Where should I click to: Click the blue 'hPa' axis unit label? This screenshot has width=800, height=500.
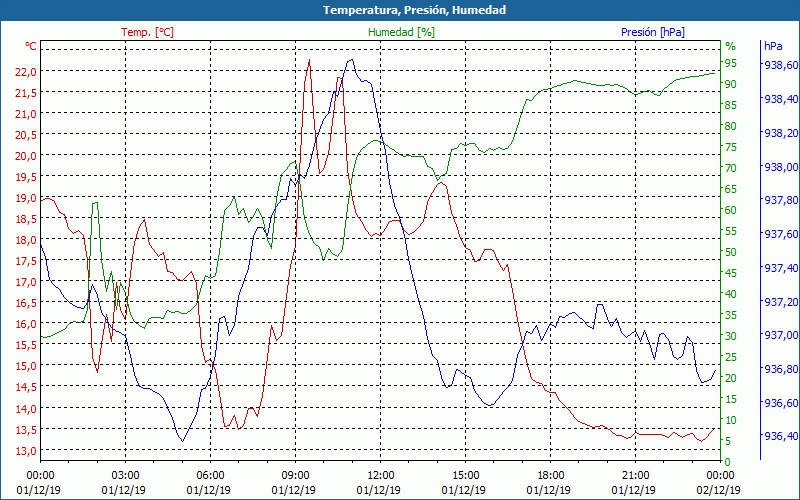773,46
